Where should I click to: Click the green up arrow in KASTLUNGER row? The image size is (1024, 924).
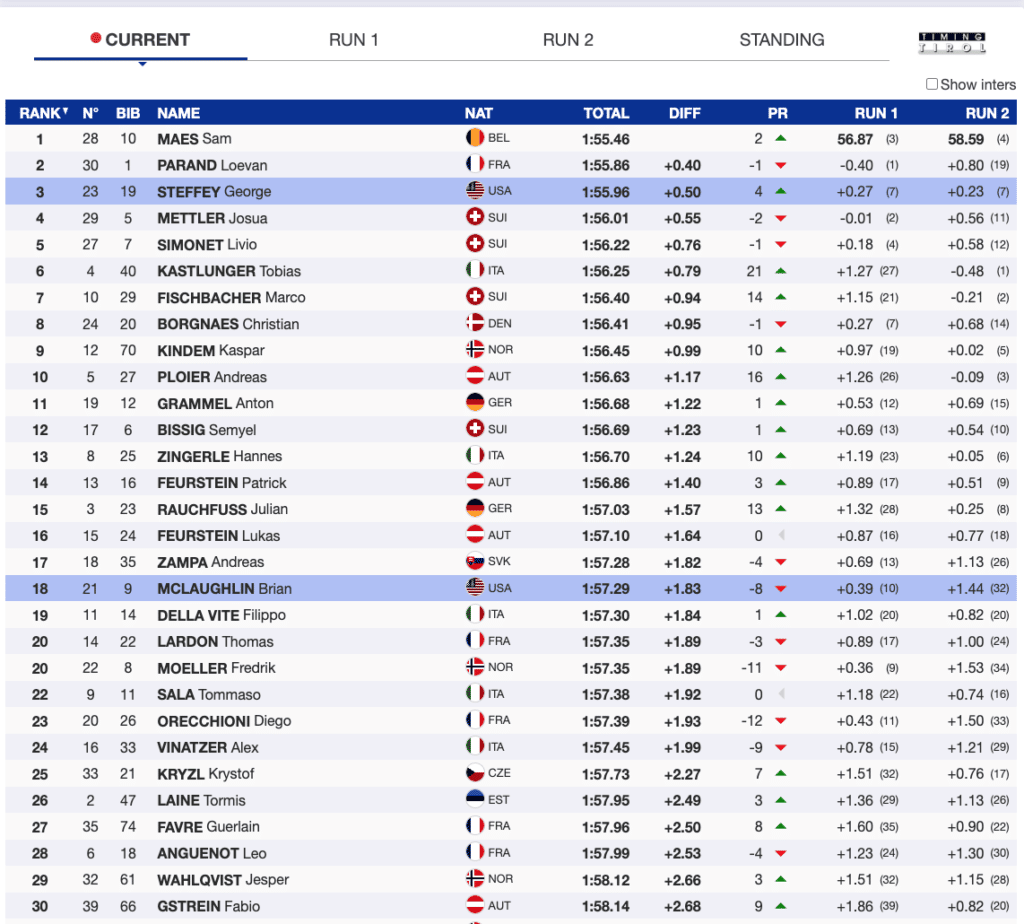coord(781,271)
